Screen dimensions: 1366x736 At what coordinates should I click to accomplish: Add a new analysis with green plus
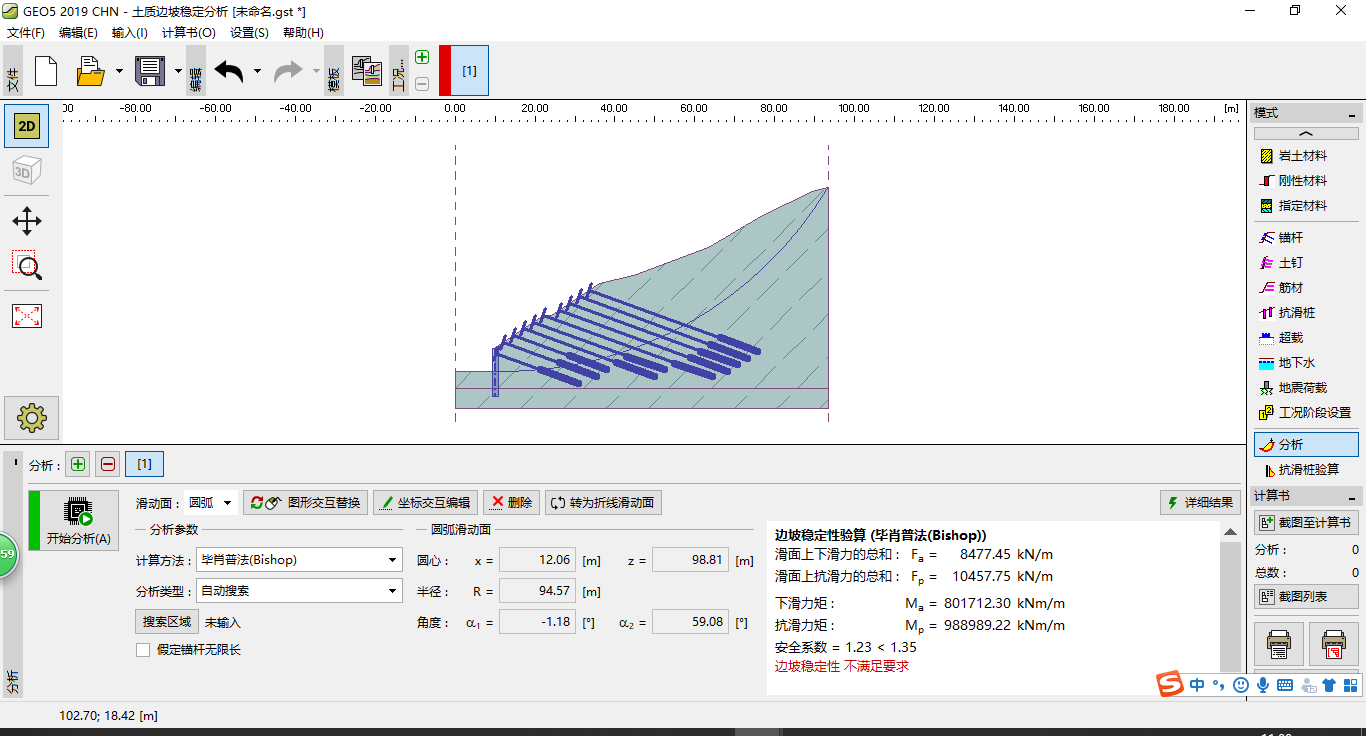78,464
